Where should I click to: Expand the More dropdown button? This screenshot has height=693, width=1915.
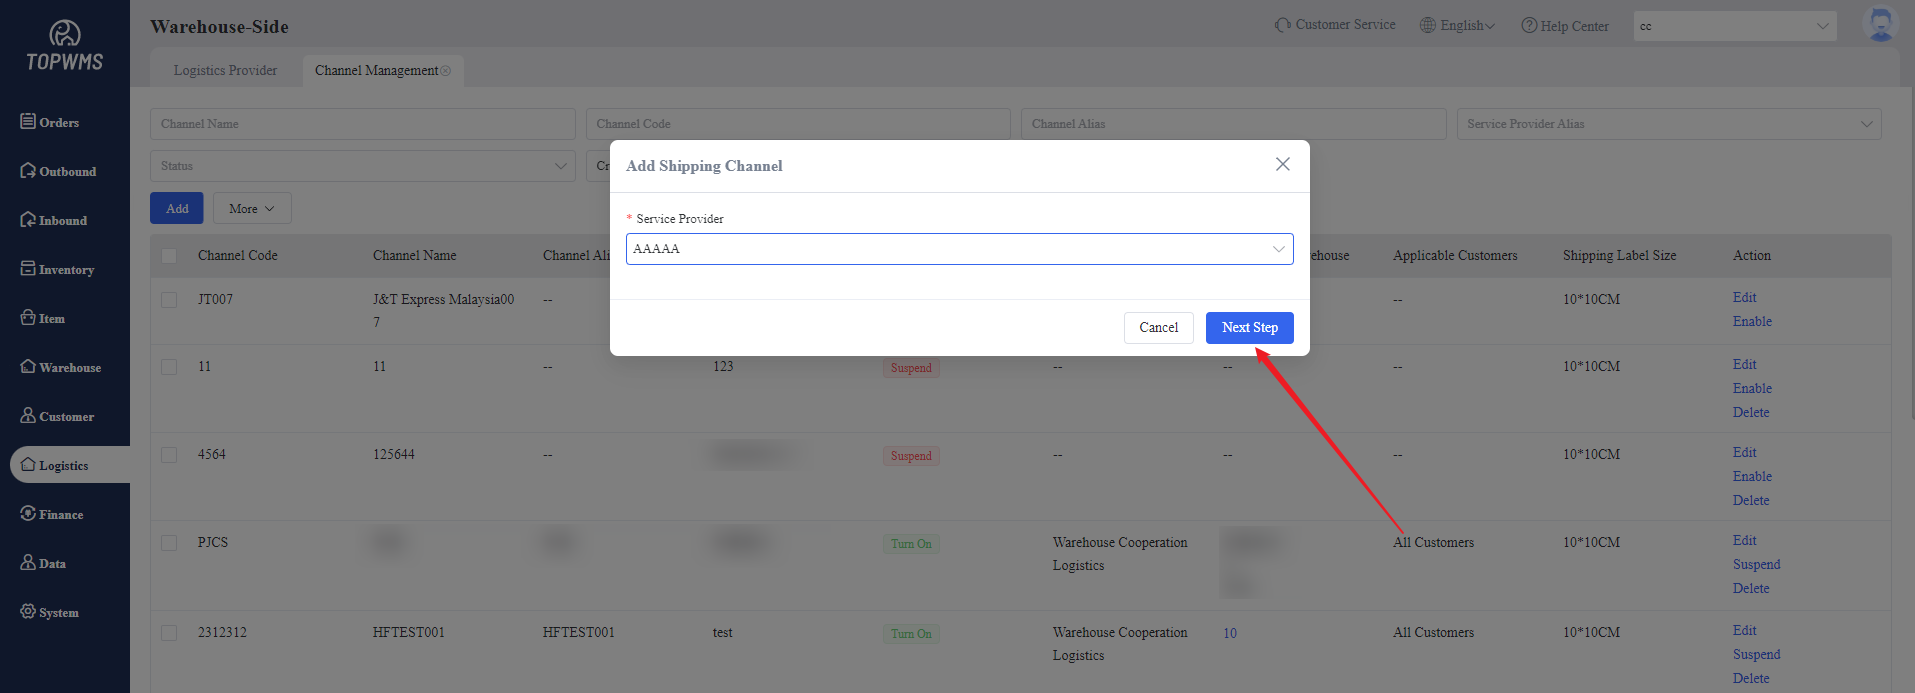252,208
